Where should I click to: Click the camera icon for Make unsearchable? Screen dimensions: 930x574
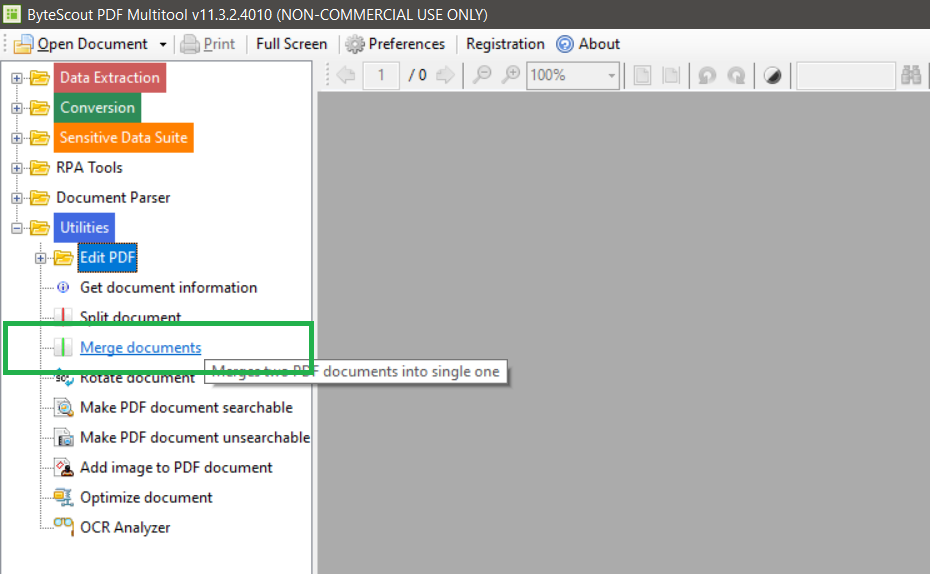click(63, 438)
